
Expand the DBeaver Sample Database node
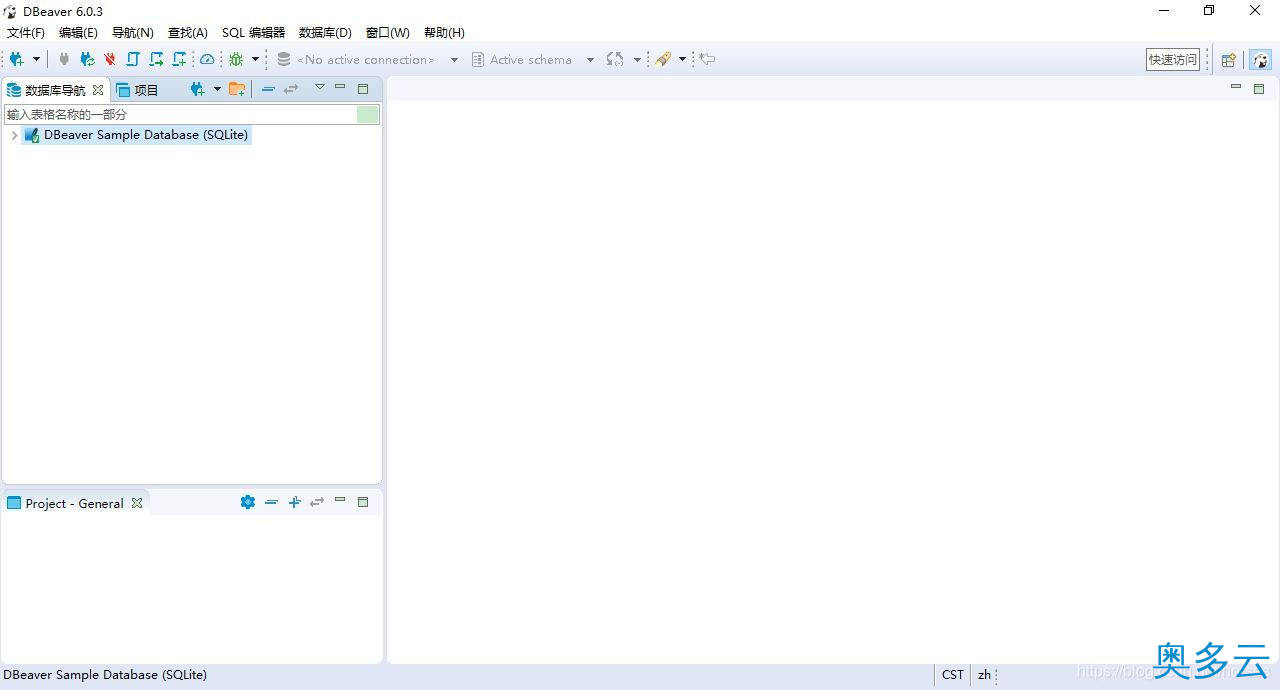pos(13,135)
